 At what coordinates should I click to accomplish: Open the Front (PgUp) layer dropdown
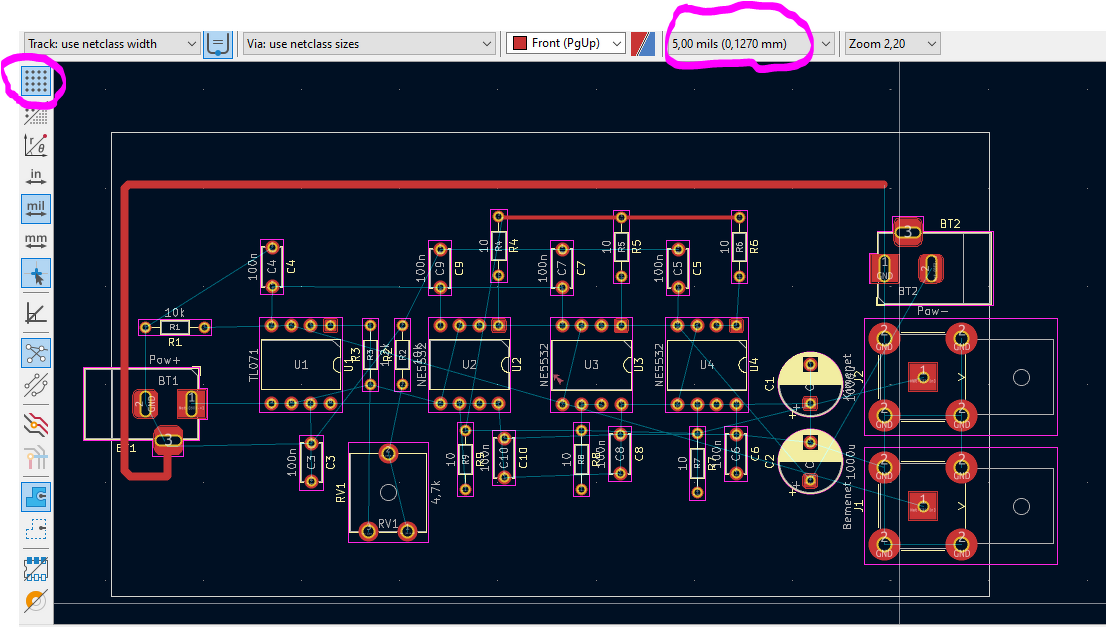click(x=566, y=44)
